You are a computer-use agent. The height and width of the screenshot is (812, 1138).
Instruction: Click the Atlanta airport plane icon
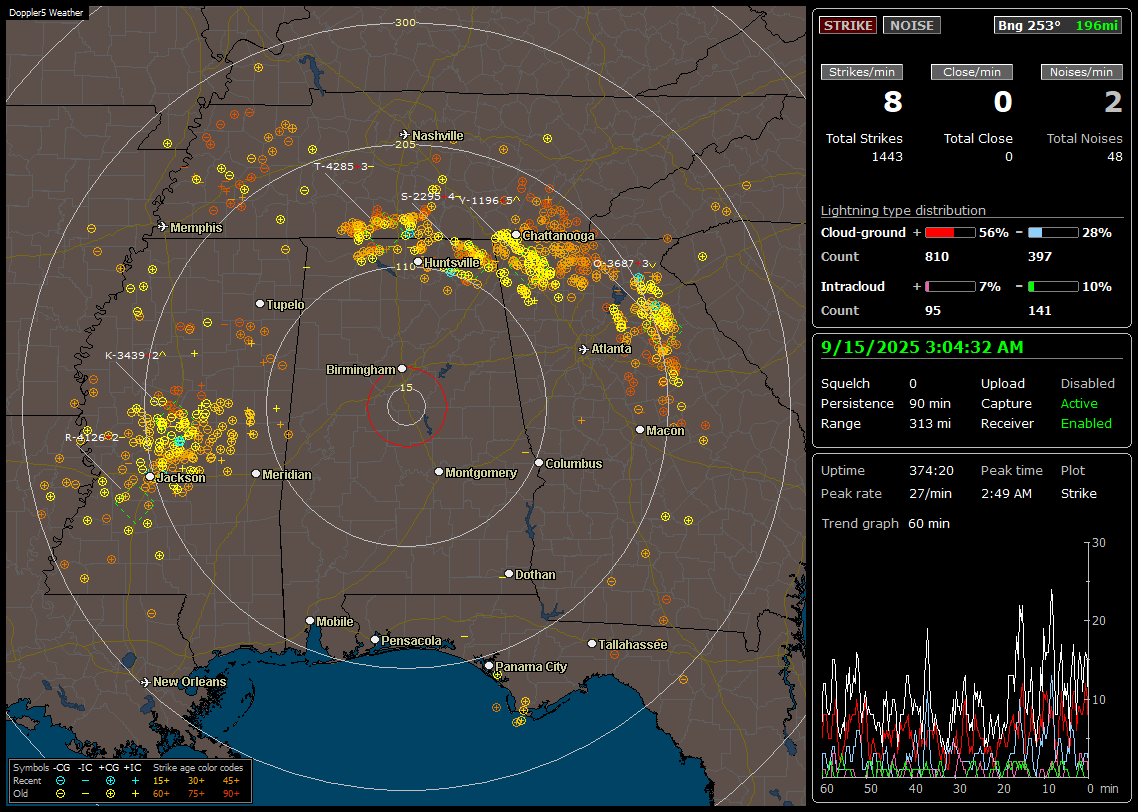click(x=584, y=349)
